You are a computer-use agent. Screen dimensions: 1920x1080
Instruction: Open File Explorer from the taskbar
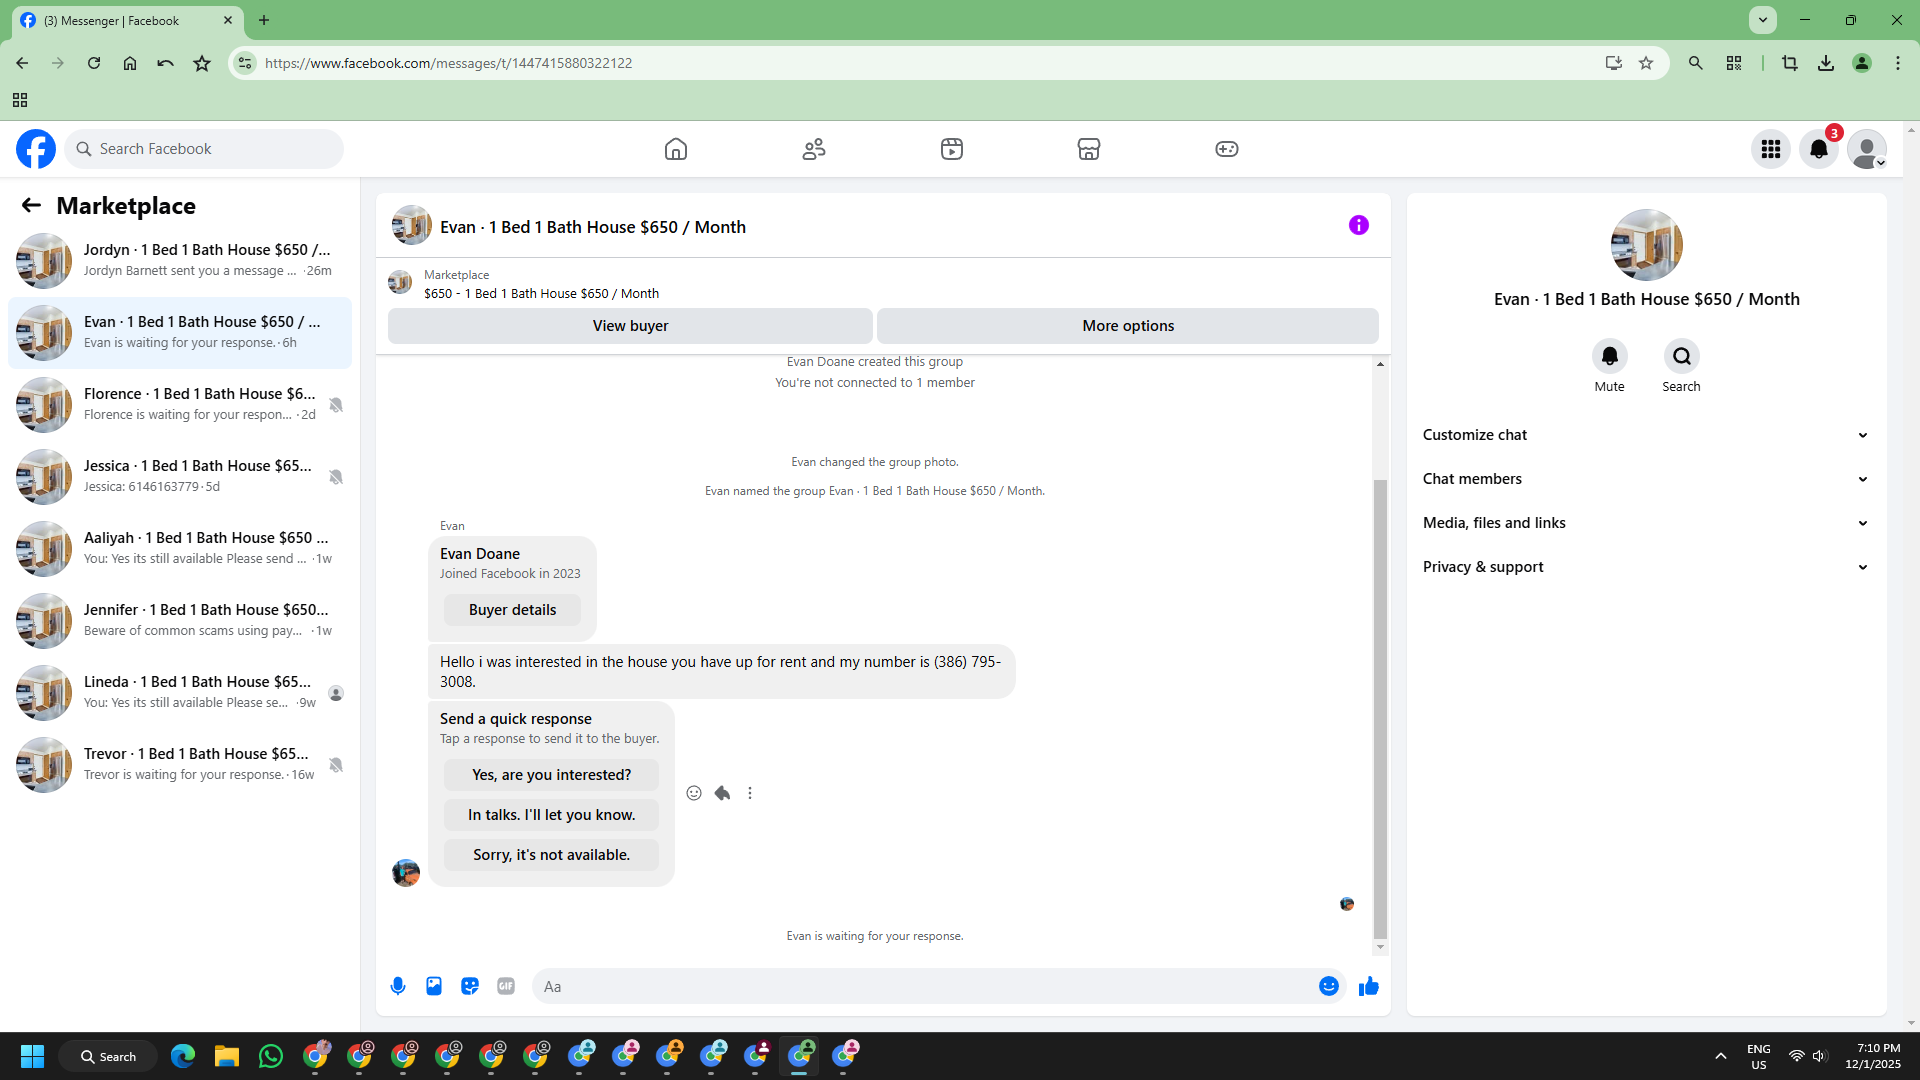tap(227, 1056)
